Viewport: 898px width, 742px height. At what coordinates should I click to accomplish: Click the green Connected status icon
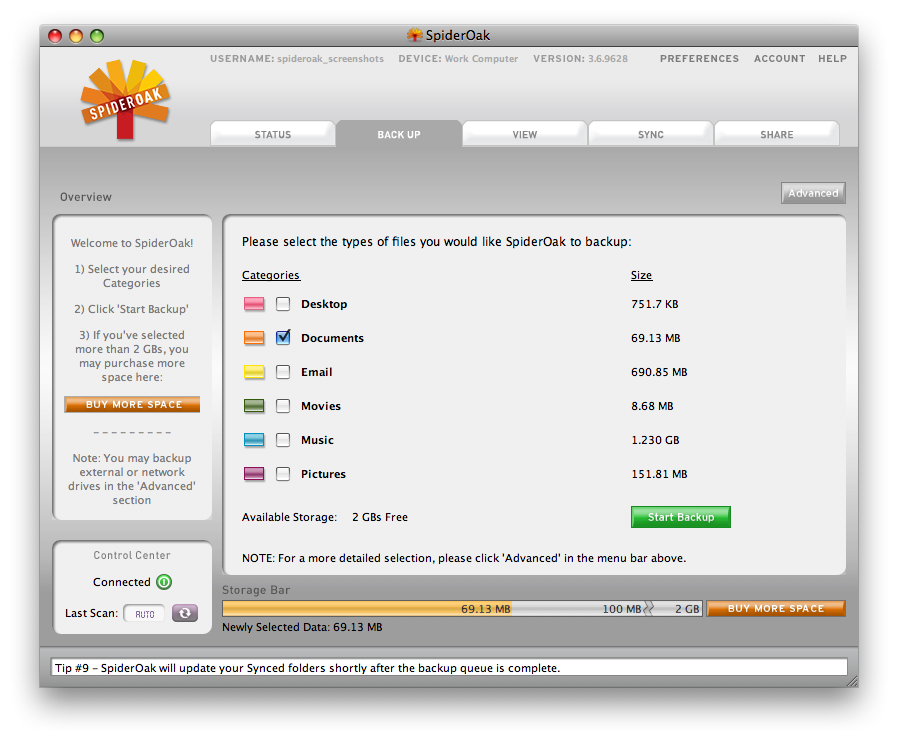(x=164, y=582)
